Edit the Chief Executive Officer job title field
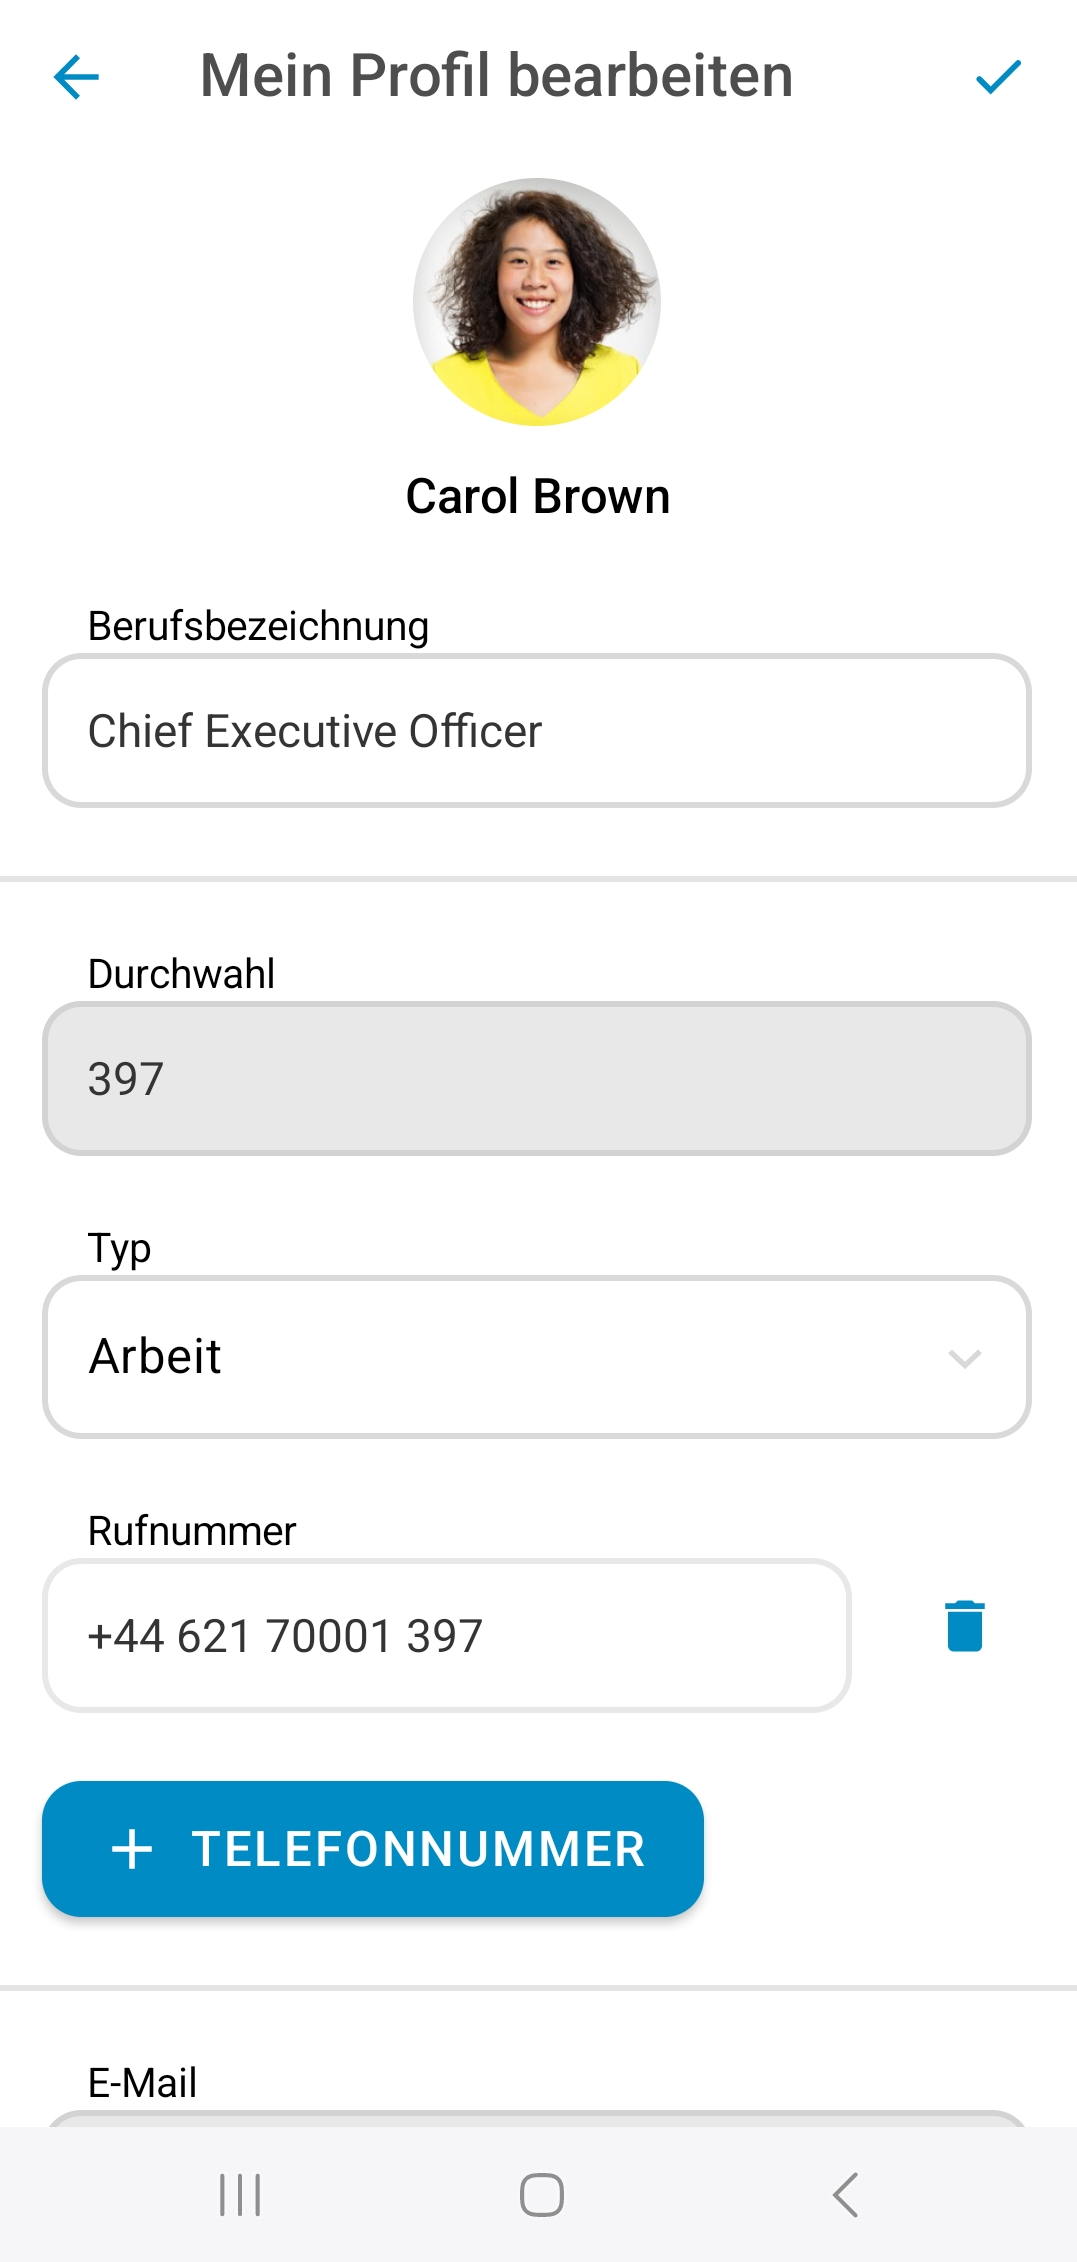Screen dimensions: 1077x2262 tap(537, 731)
